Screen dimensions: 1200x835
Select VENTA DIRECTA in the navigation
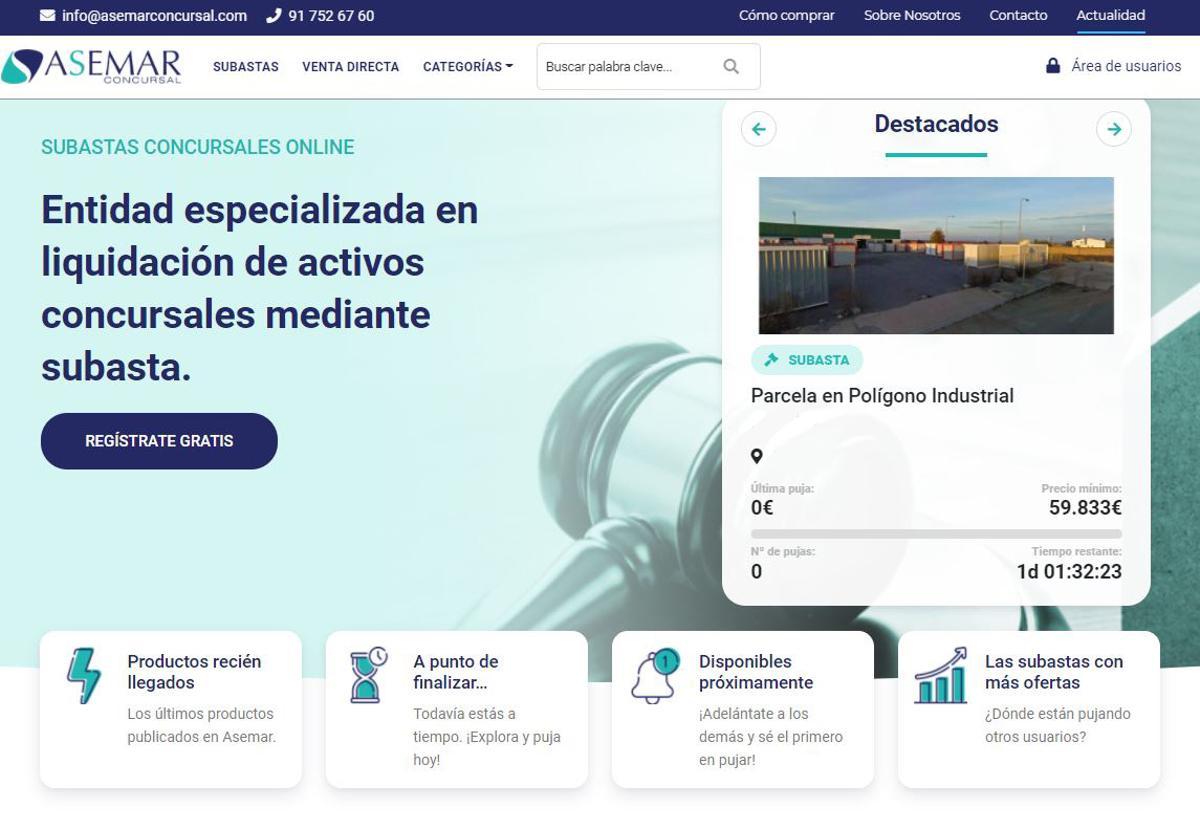350,66
